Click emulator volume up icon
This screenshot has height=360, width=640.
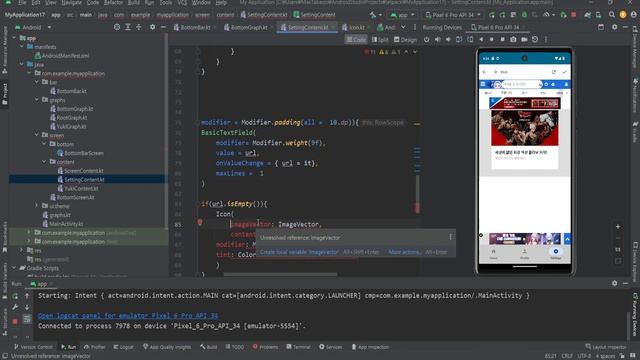(x=438, y=40)
